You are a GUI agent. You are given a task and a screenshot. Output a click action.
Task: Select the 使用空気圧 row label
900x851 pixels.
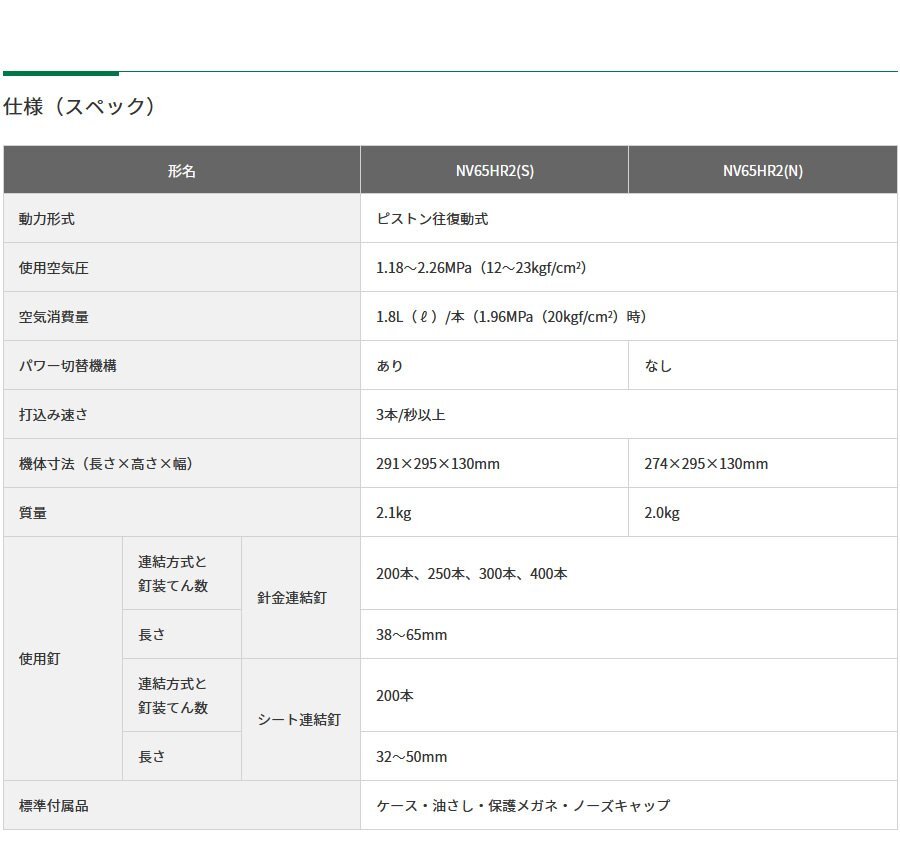point(47,268)
